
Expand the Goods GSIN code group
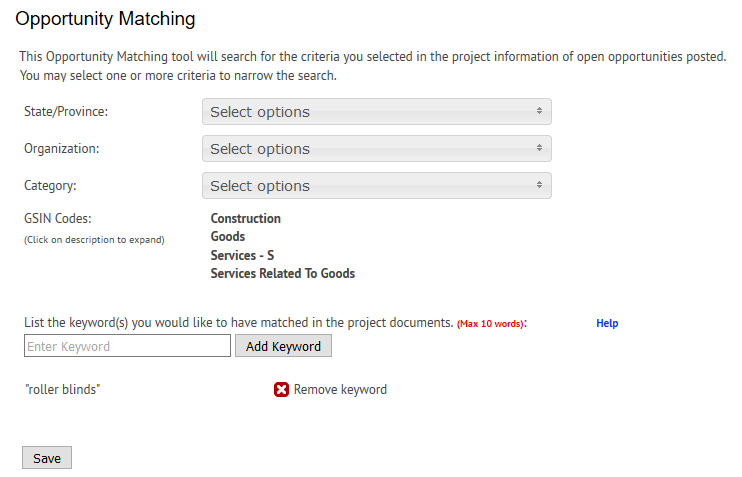point(228,237)
